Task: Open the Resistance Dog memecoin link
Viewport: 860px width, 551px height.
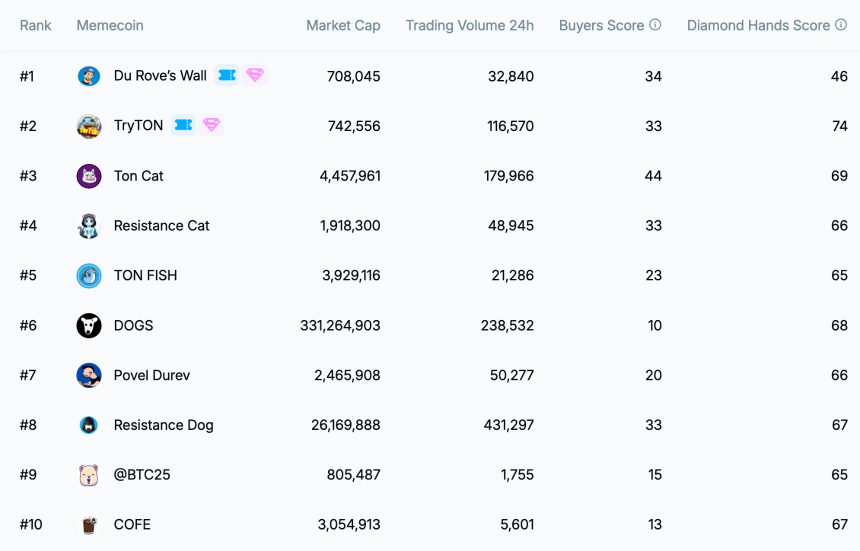Action: [163, 425]
